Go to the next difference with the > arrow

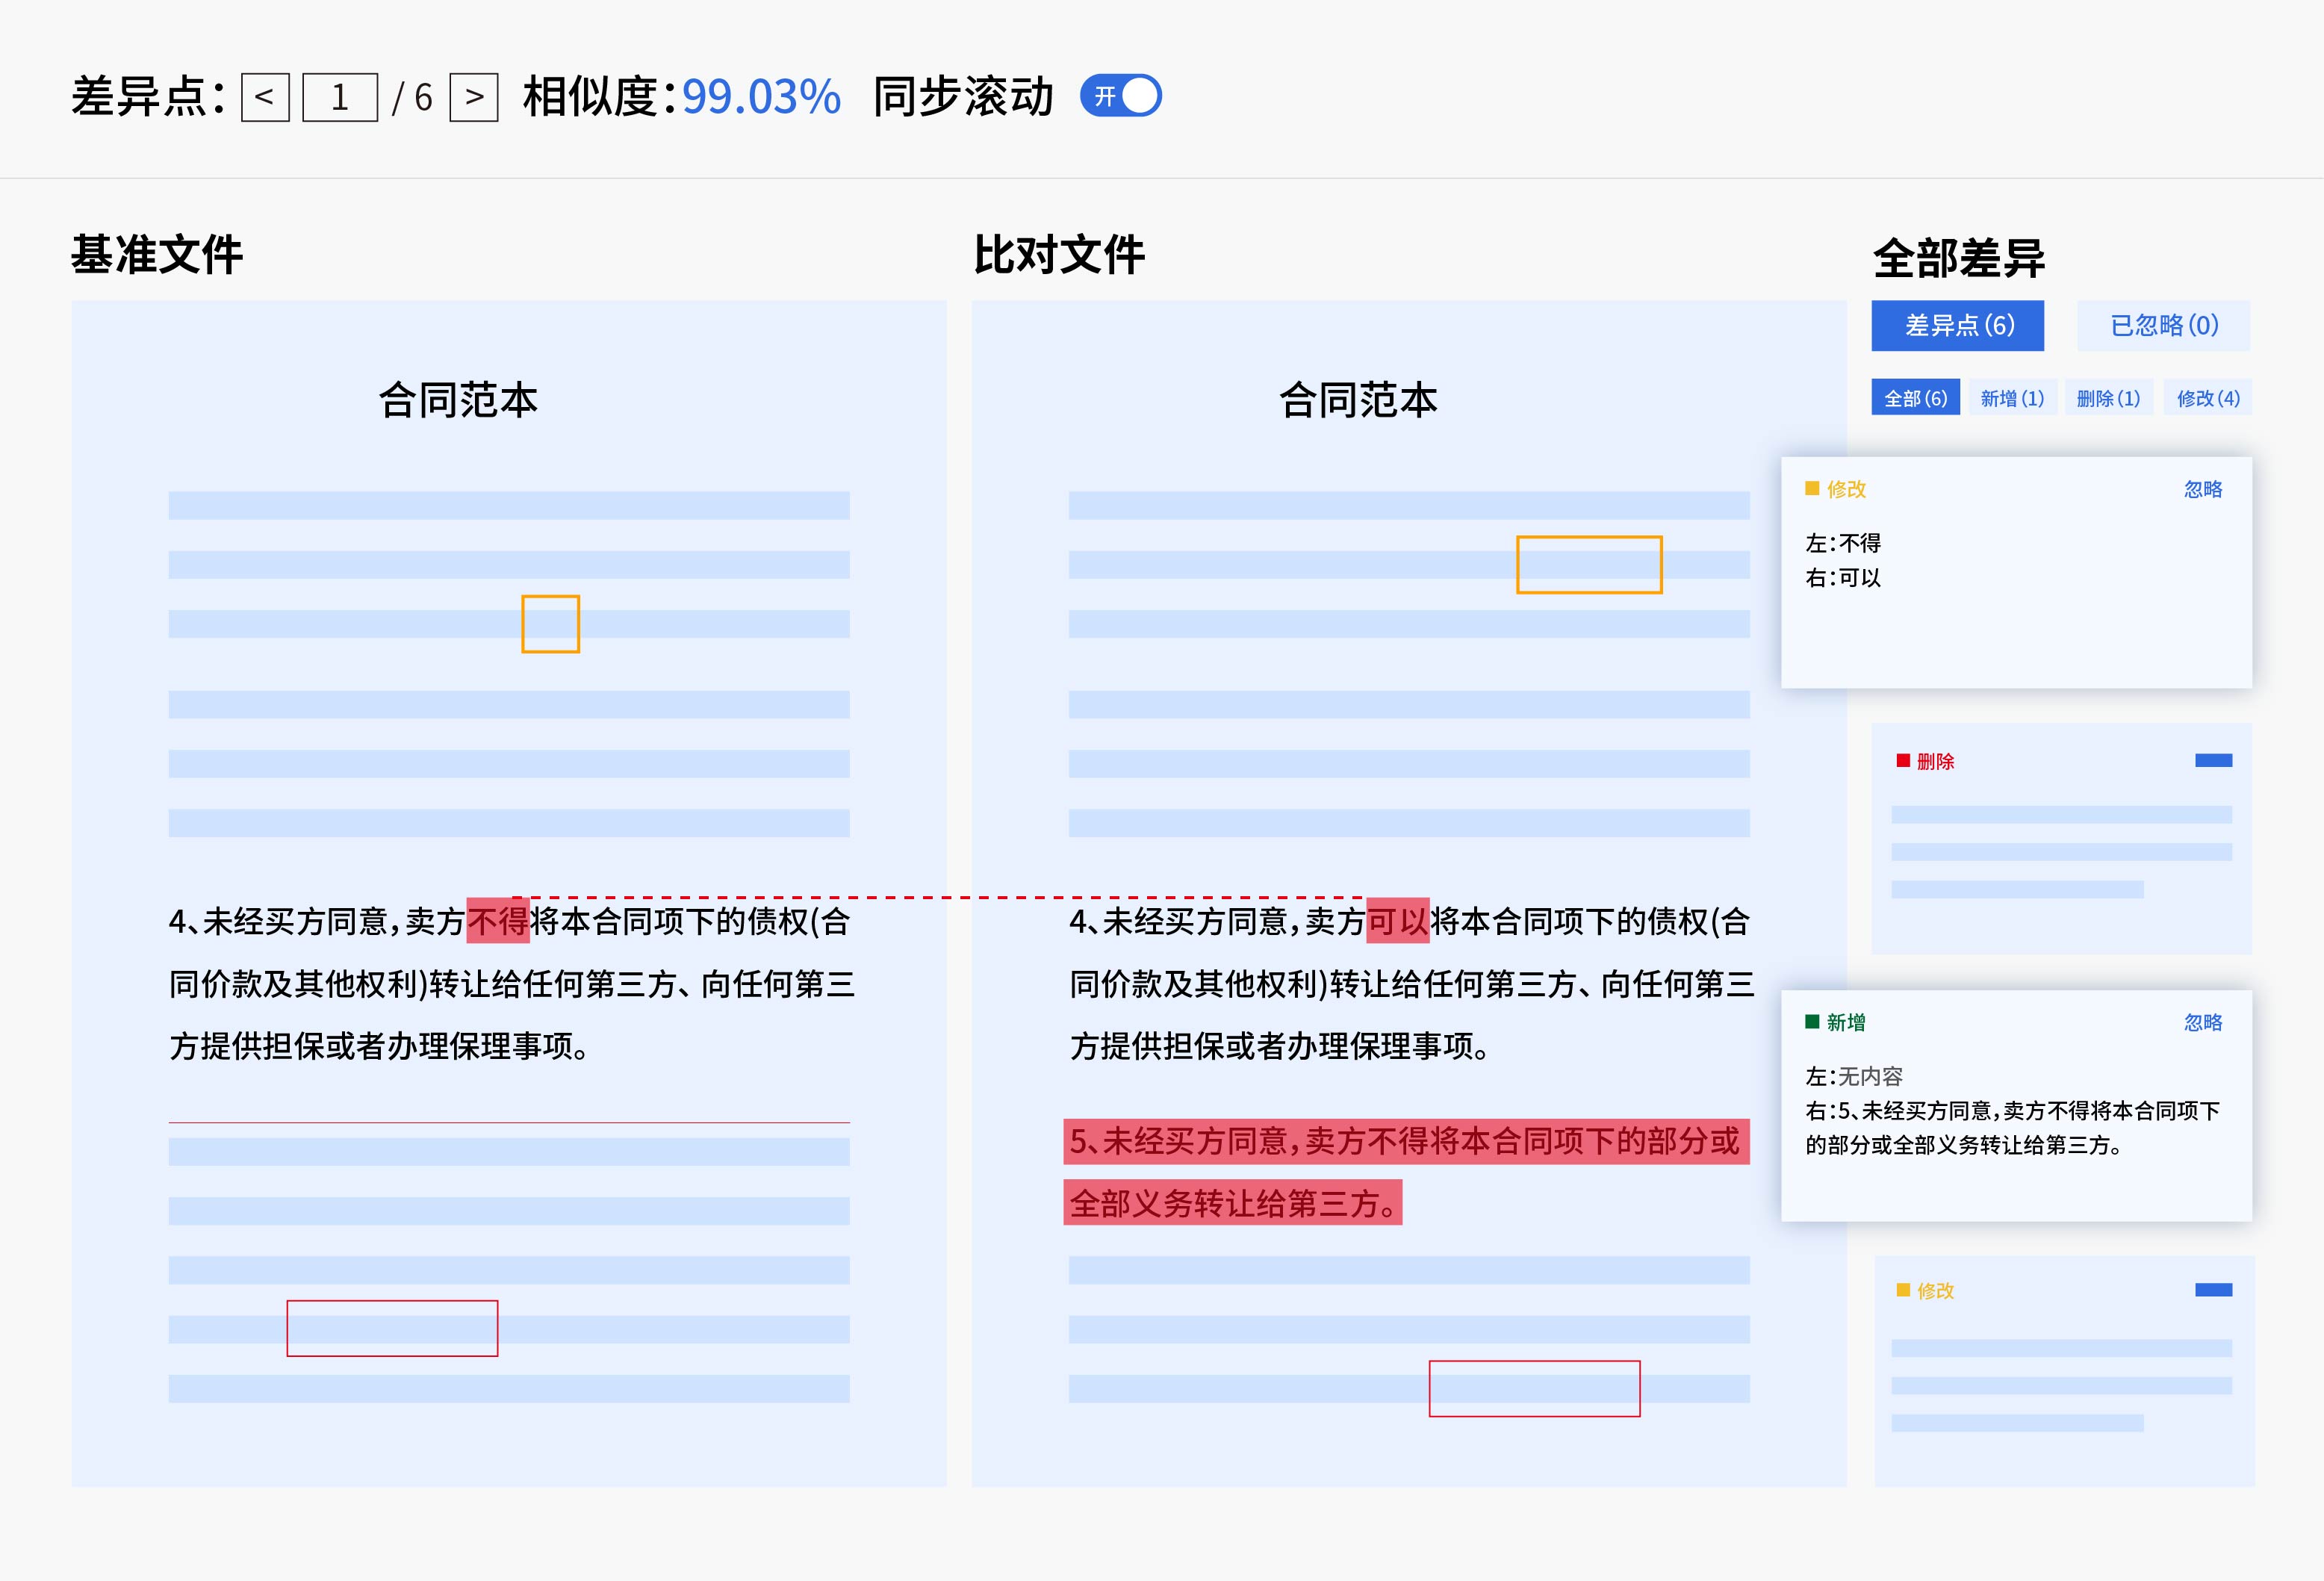click(474, 97)
